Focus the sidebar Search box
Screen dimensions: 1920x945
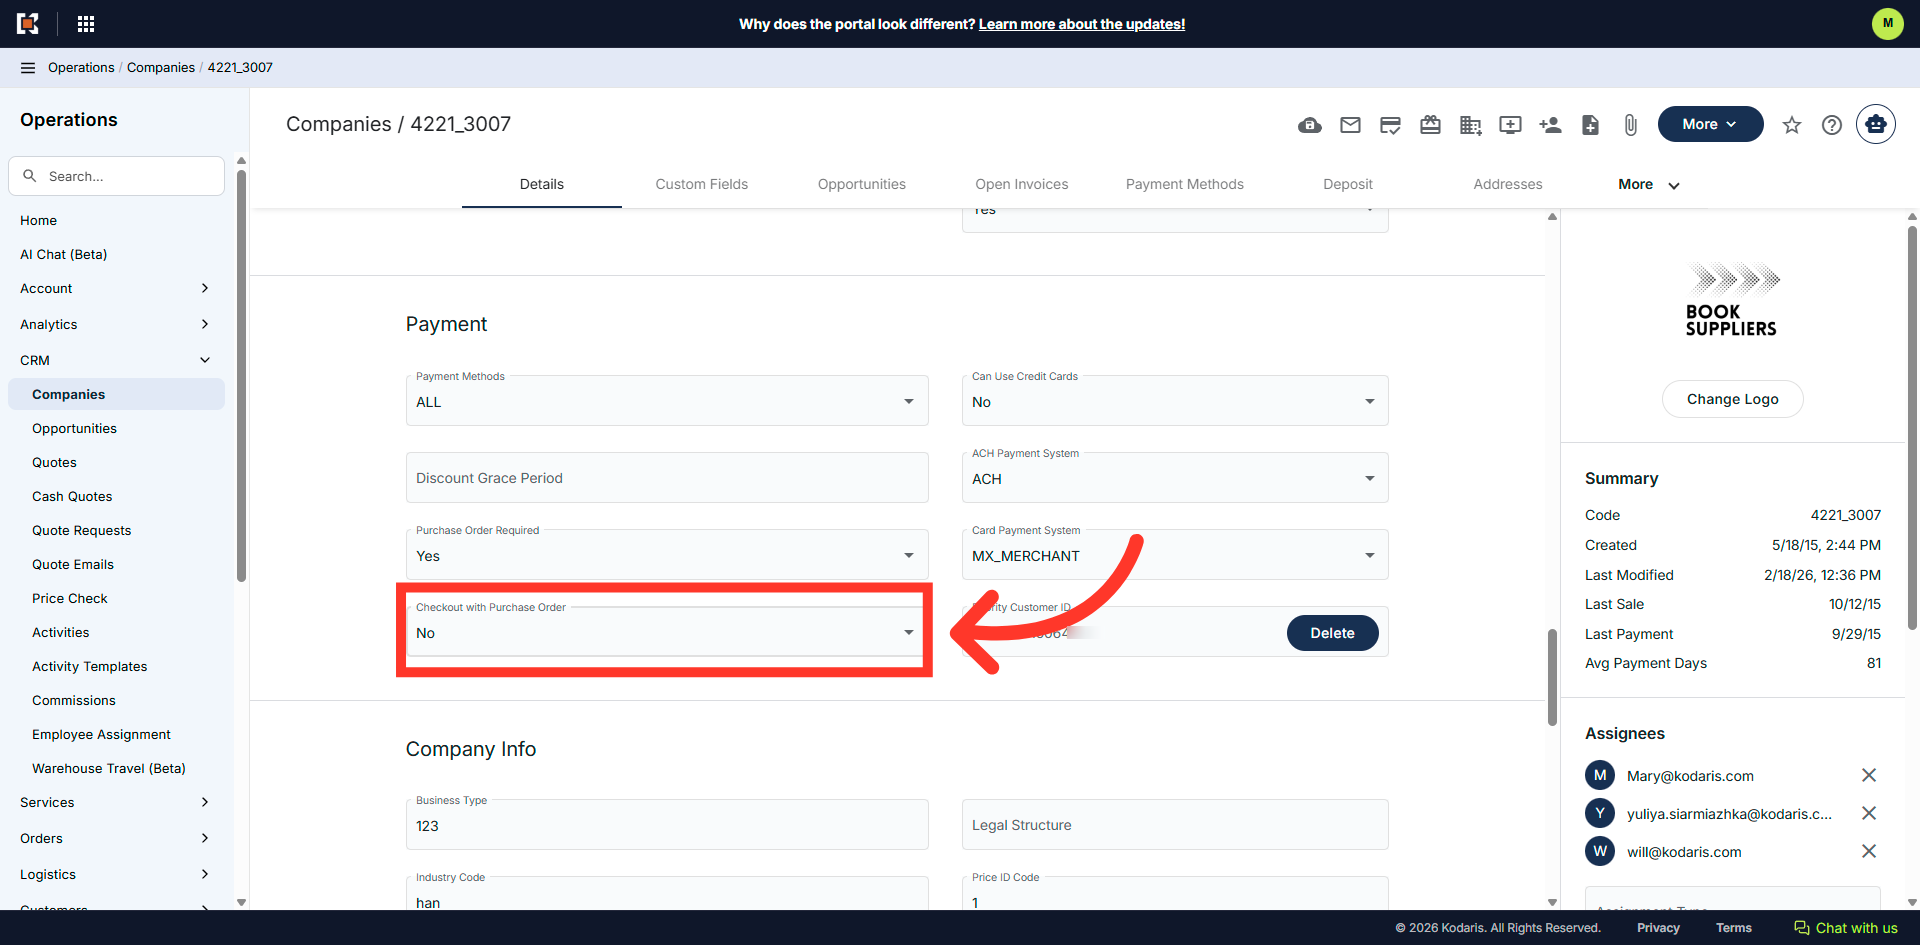point(116,176)
